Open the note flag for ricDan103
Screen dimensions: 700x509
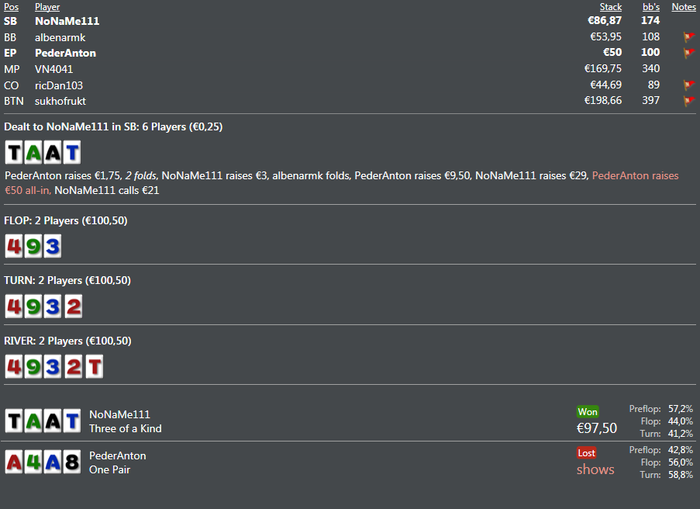[x=689, y=85]
